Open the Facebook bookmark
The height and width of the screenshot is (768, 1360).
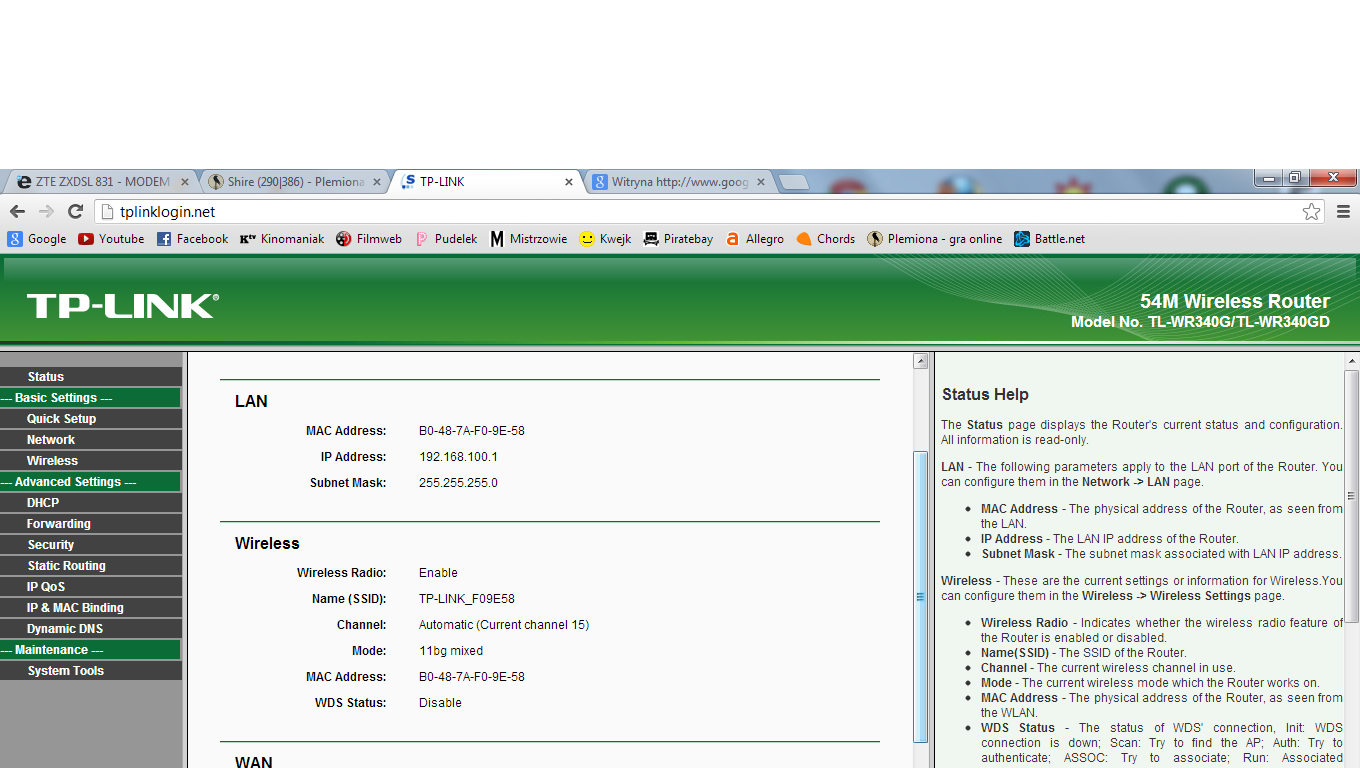tap(192, 239)
